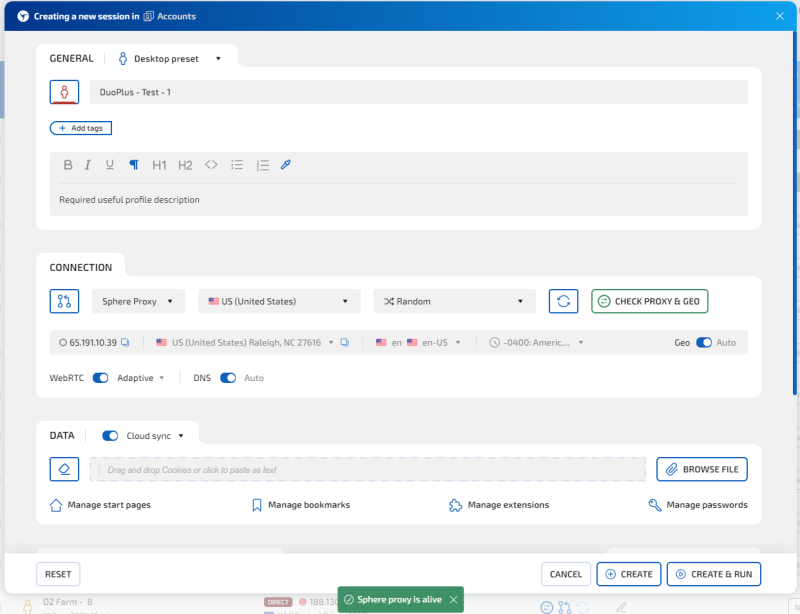Image resolution: width=800 pixels, height=614 pixels.
Task: Refresh proxy with the circular arrows icon
Action: click(563, 301)
